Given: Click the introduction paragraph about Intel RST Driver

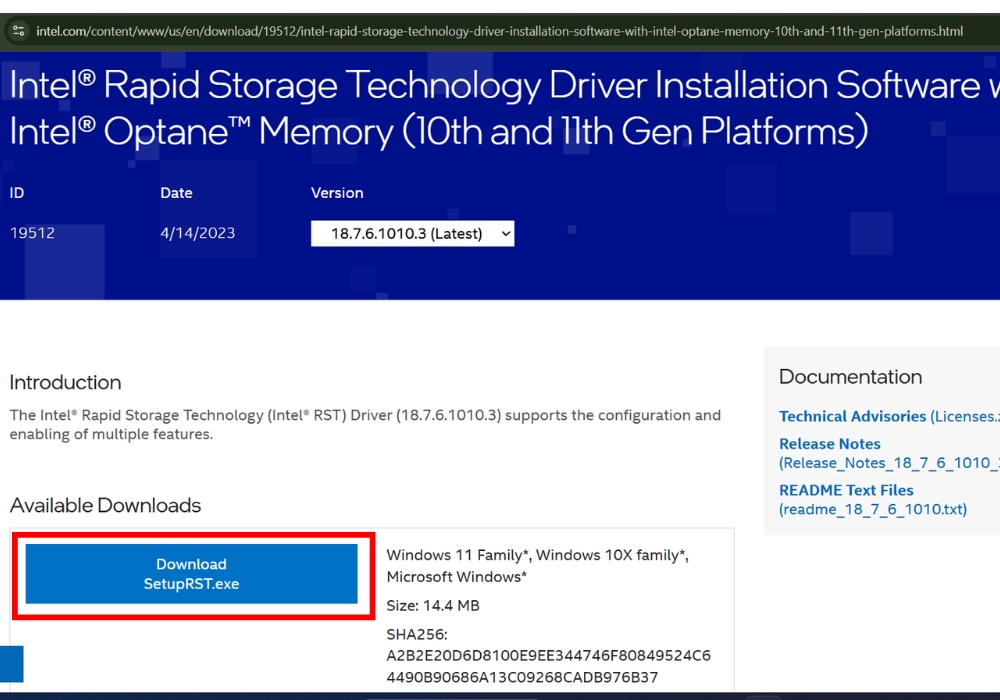Looking at the screenshot, I should tap(365, 425).
